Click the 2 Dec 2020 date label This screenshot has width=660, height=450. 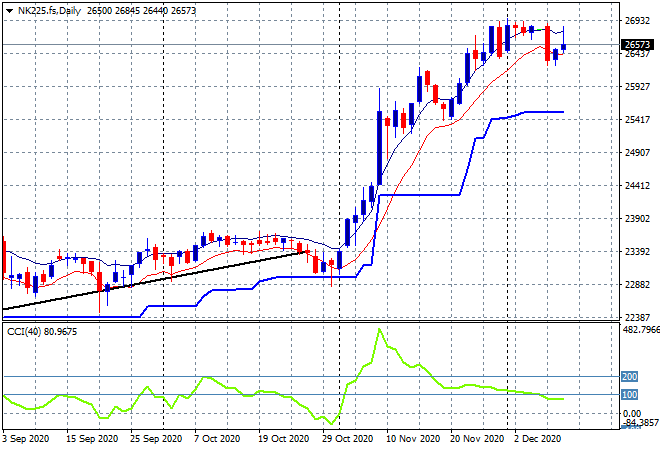(538, 439)
